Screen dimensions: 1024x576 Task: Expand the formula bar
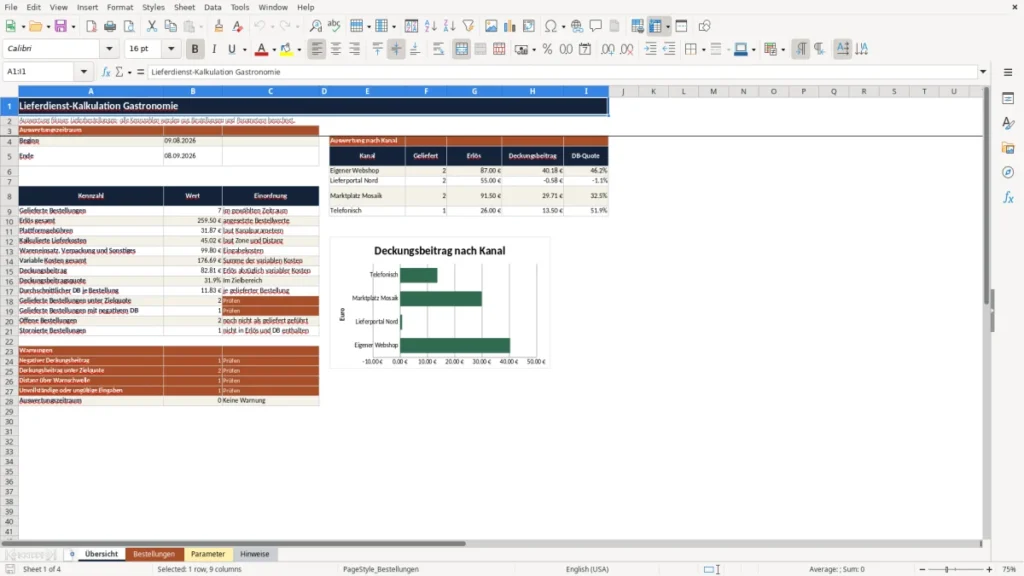pos(983,72)
